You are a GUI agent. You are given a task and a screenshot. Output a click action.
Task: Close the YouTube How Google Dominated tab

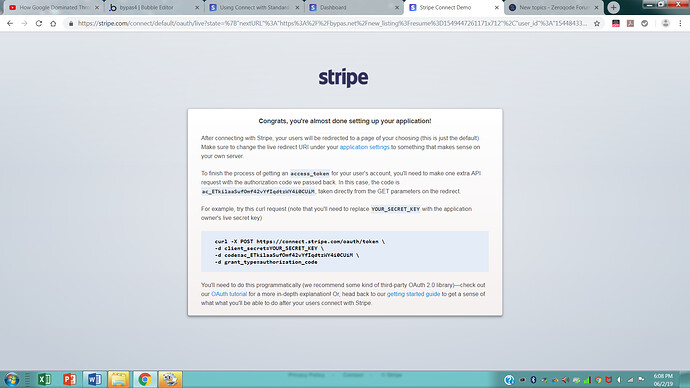[x=97, y=7]
